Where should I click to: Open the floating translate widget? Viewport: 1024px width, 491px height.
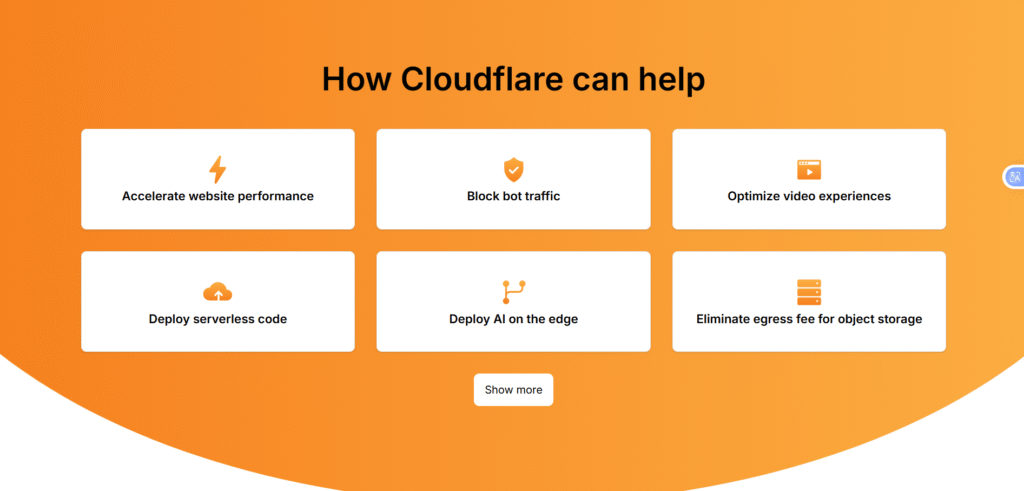[1014, 177]
